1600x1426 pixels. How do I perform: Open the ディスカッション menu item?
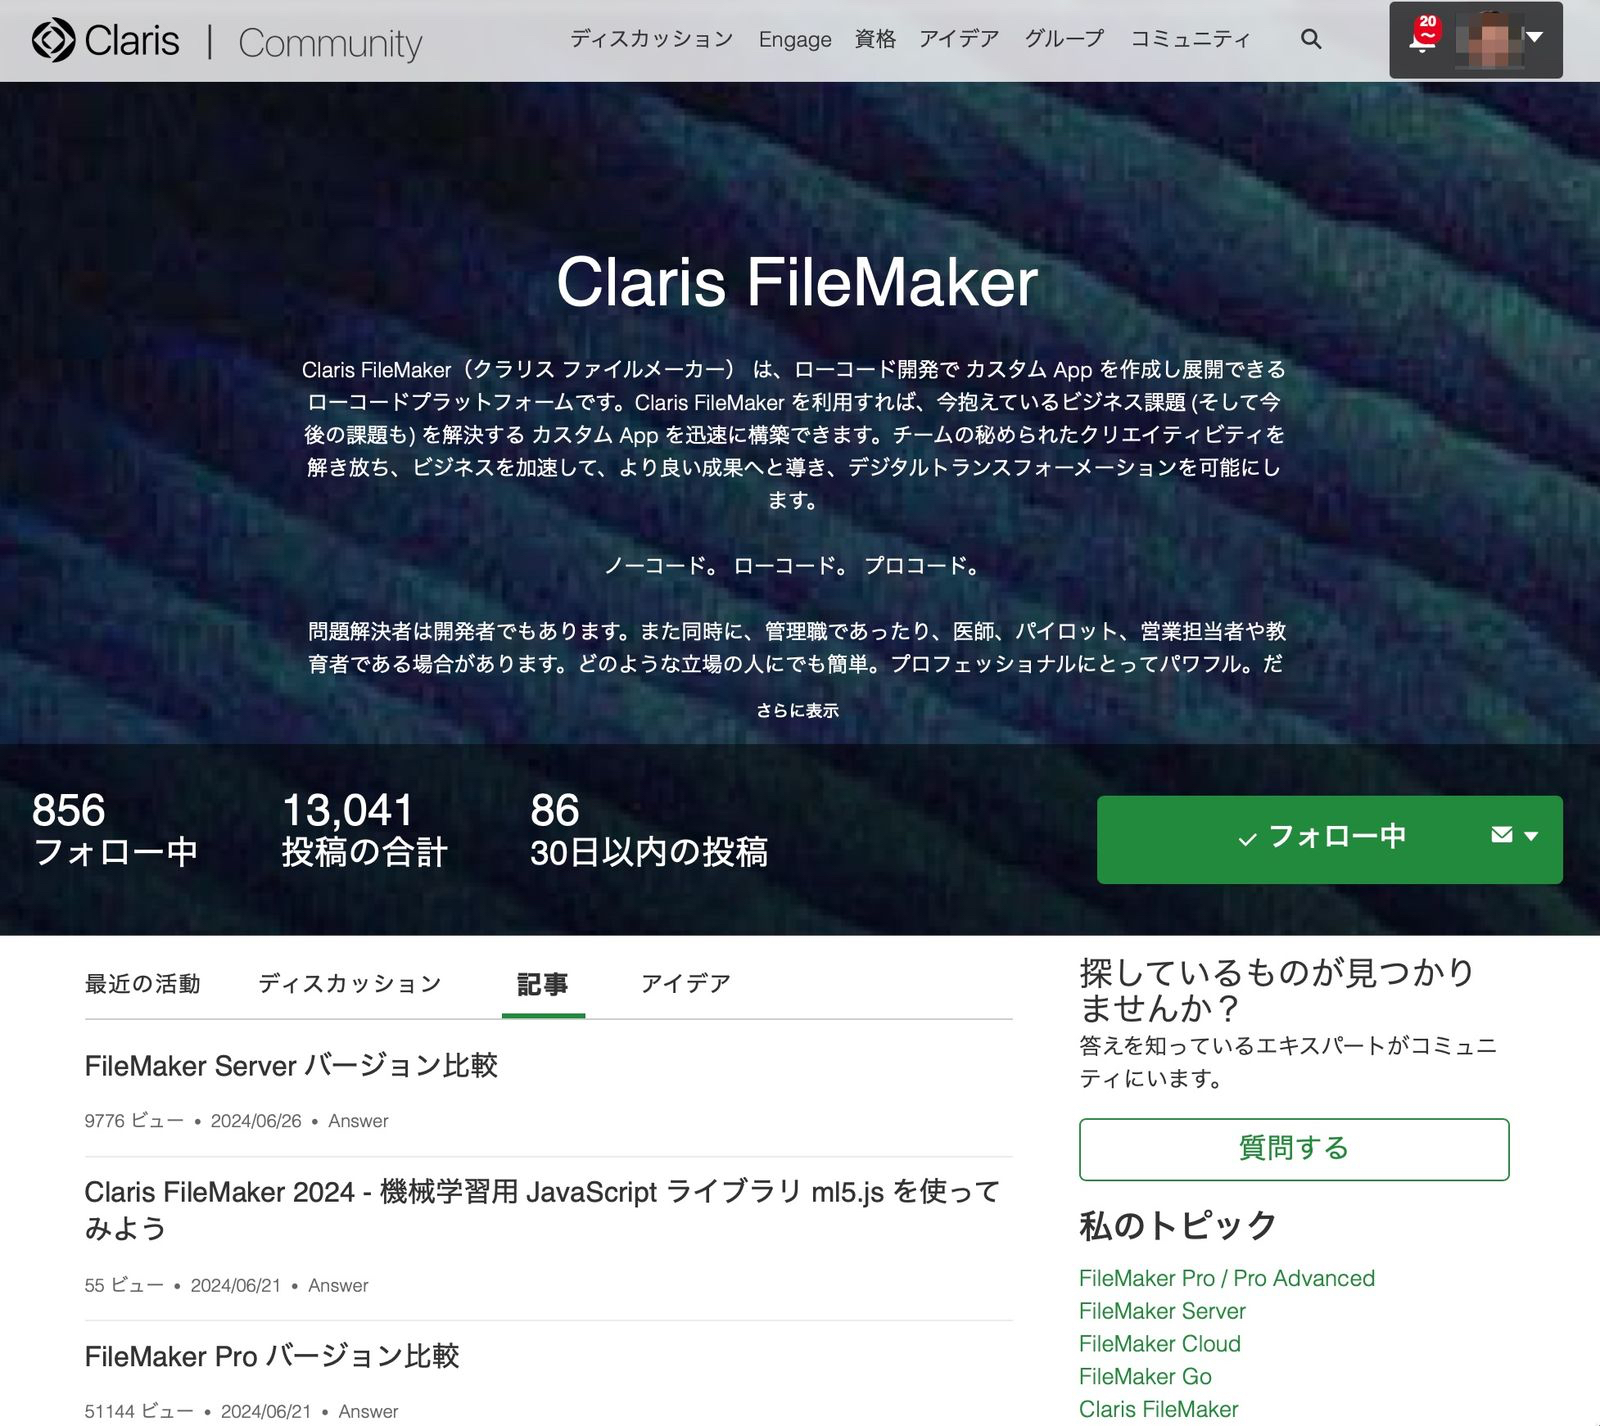(x=651, y=39)
